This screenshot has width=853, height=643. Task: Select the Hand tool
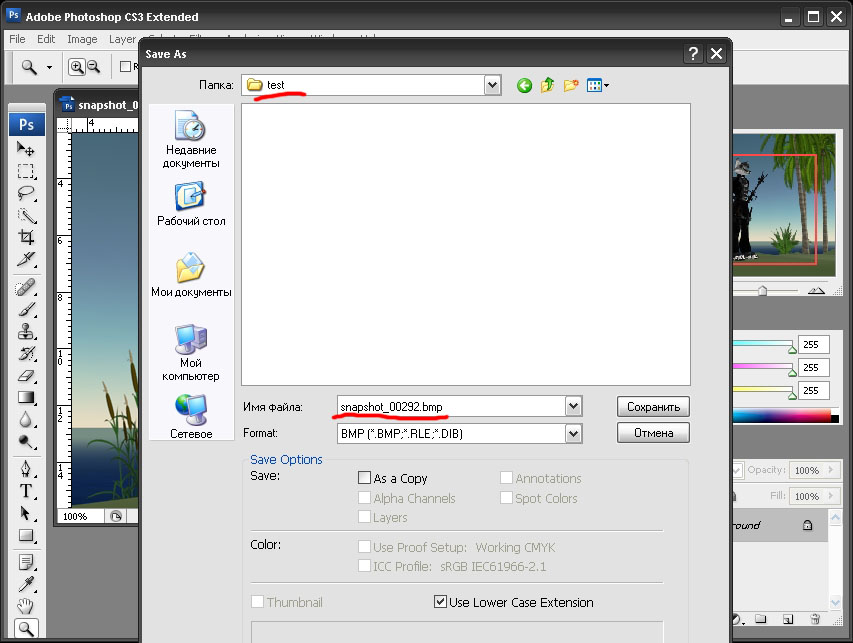coord(26,606)
